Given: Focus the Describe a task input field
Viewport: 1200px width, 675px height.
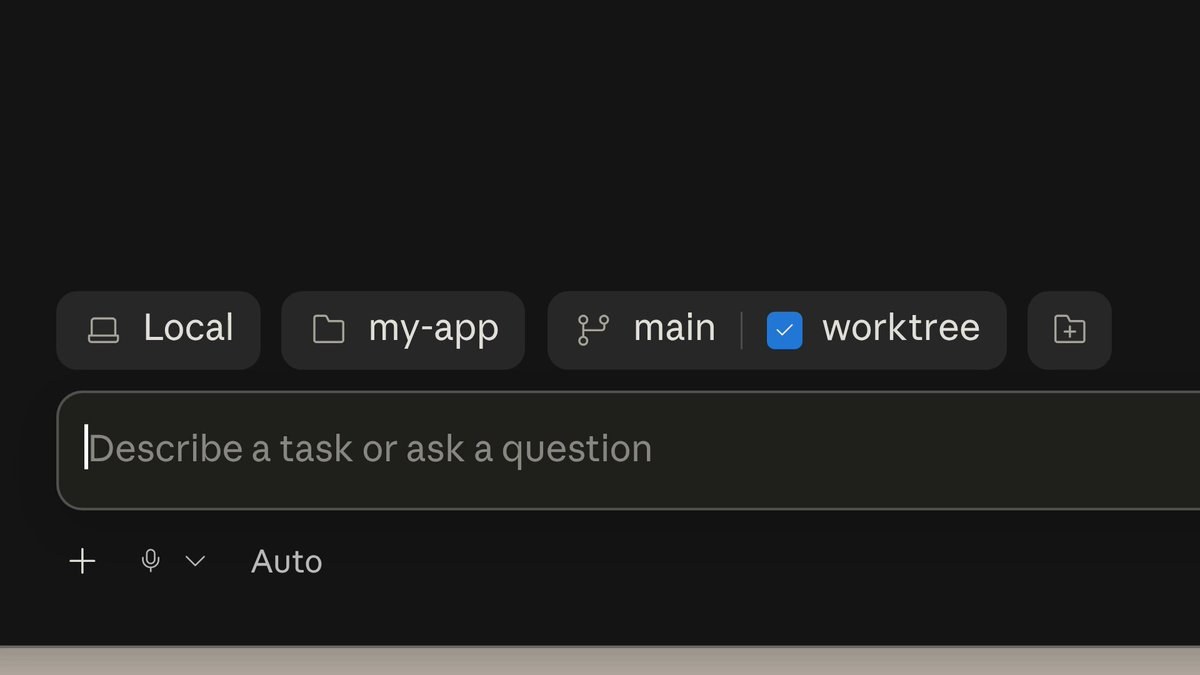Looking at the screenshot, I should (628, 450).
